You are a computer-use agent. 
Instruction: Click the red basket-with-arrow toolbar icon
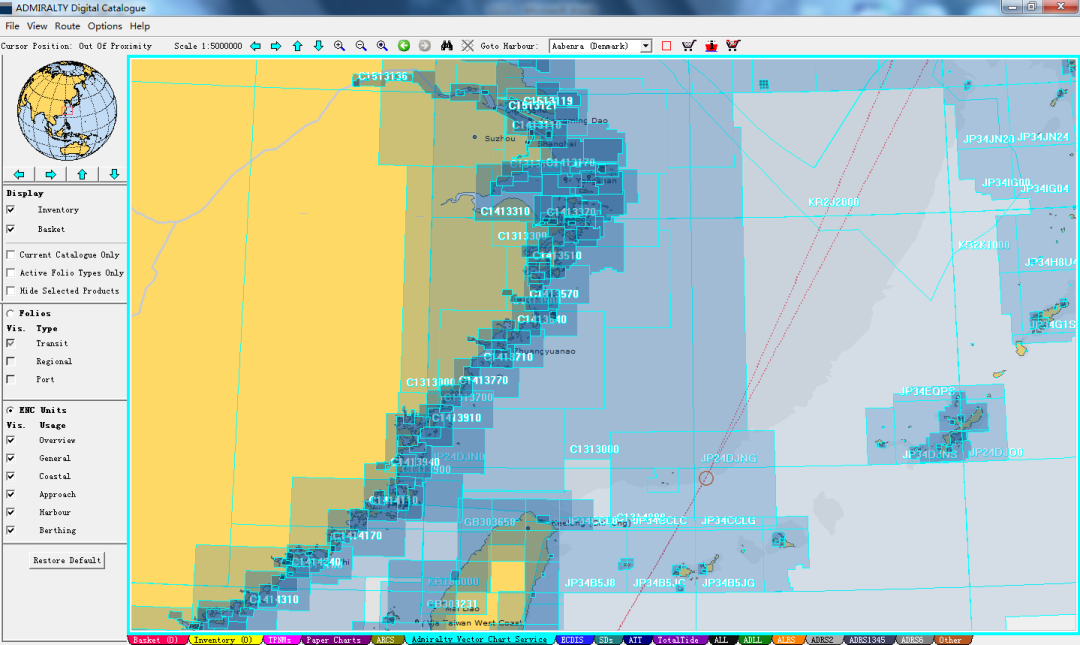711,46
